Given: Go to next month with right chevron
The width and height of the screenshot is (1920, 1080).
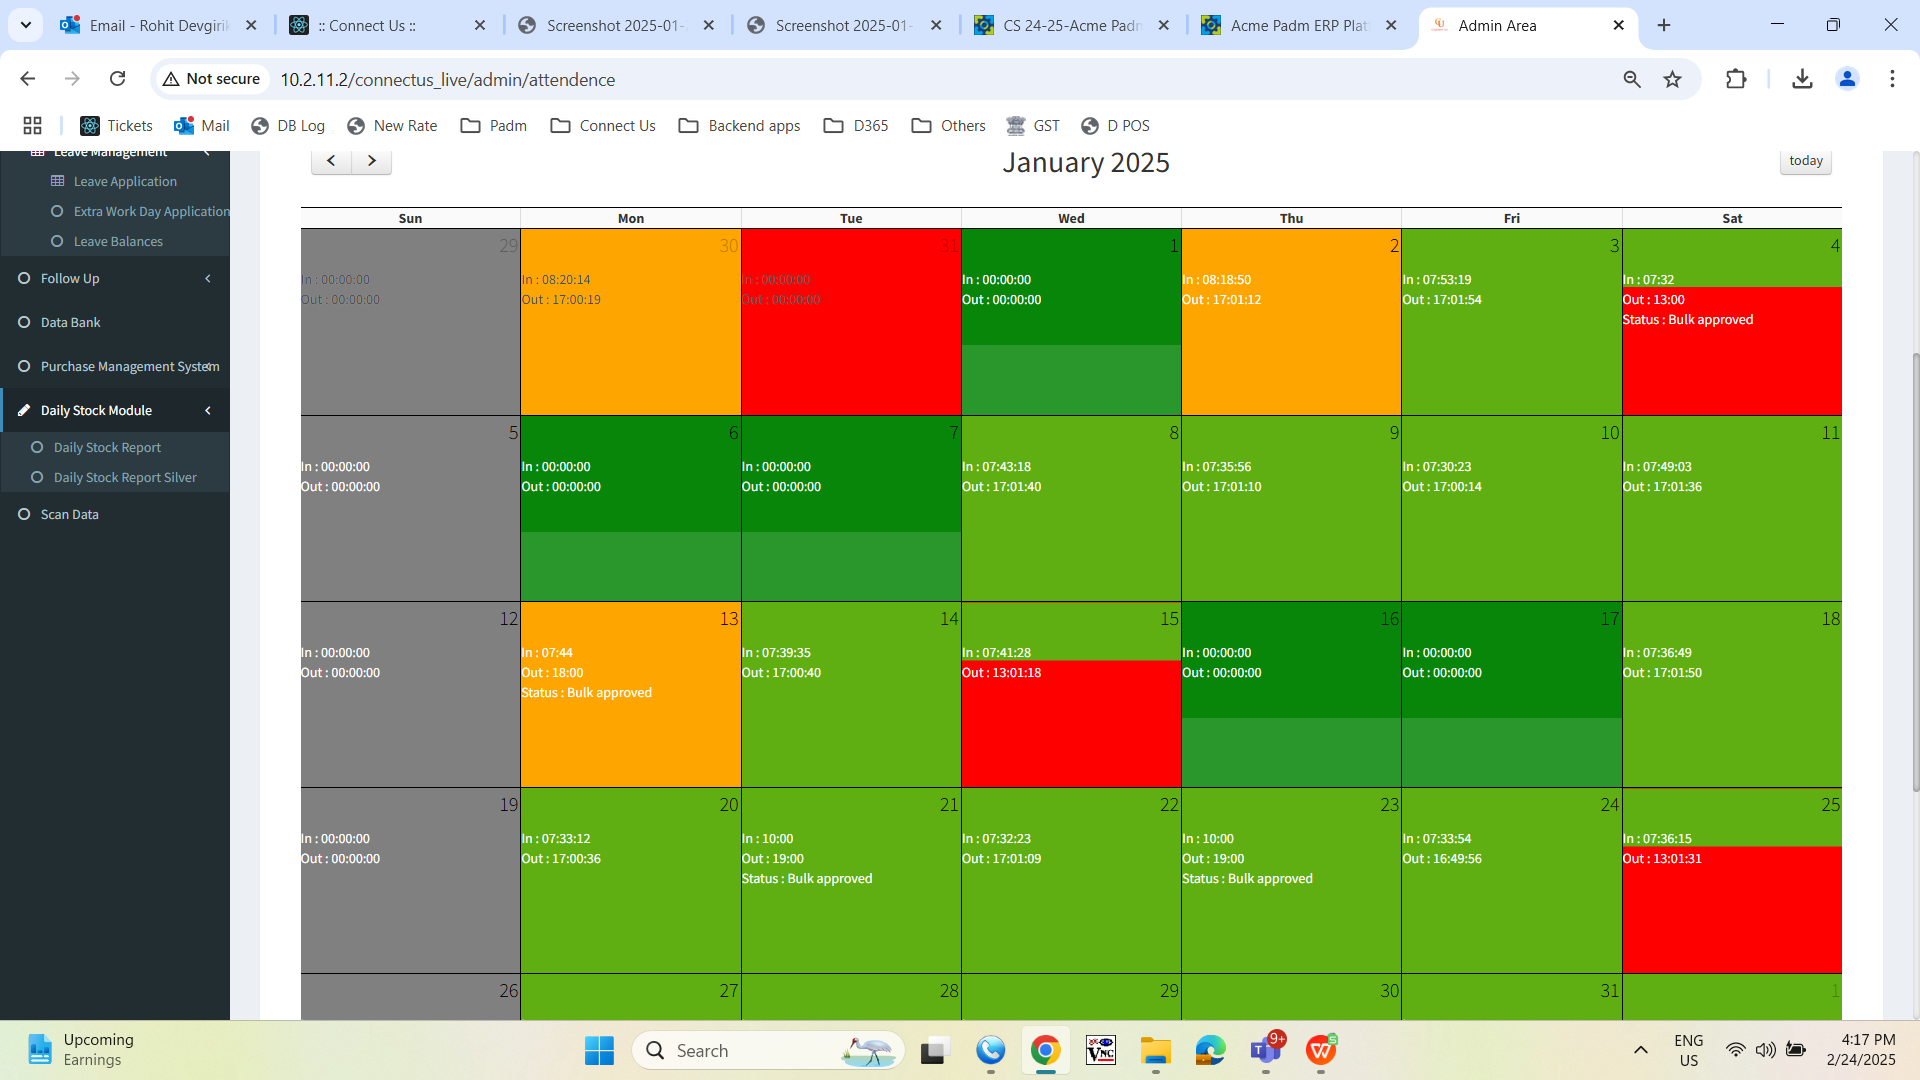Looking at the screenshot, I should 371,161.
